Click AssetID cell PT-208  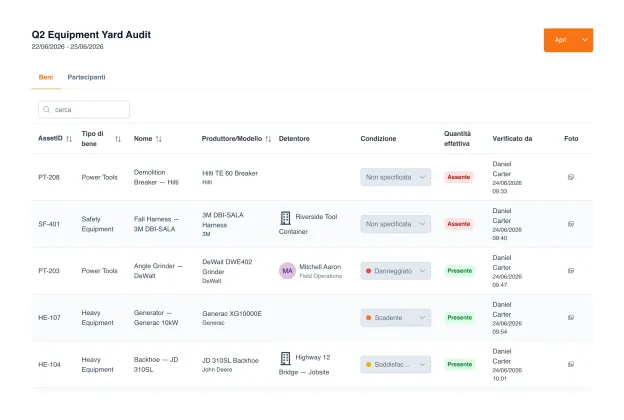tap(49, 177)
